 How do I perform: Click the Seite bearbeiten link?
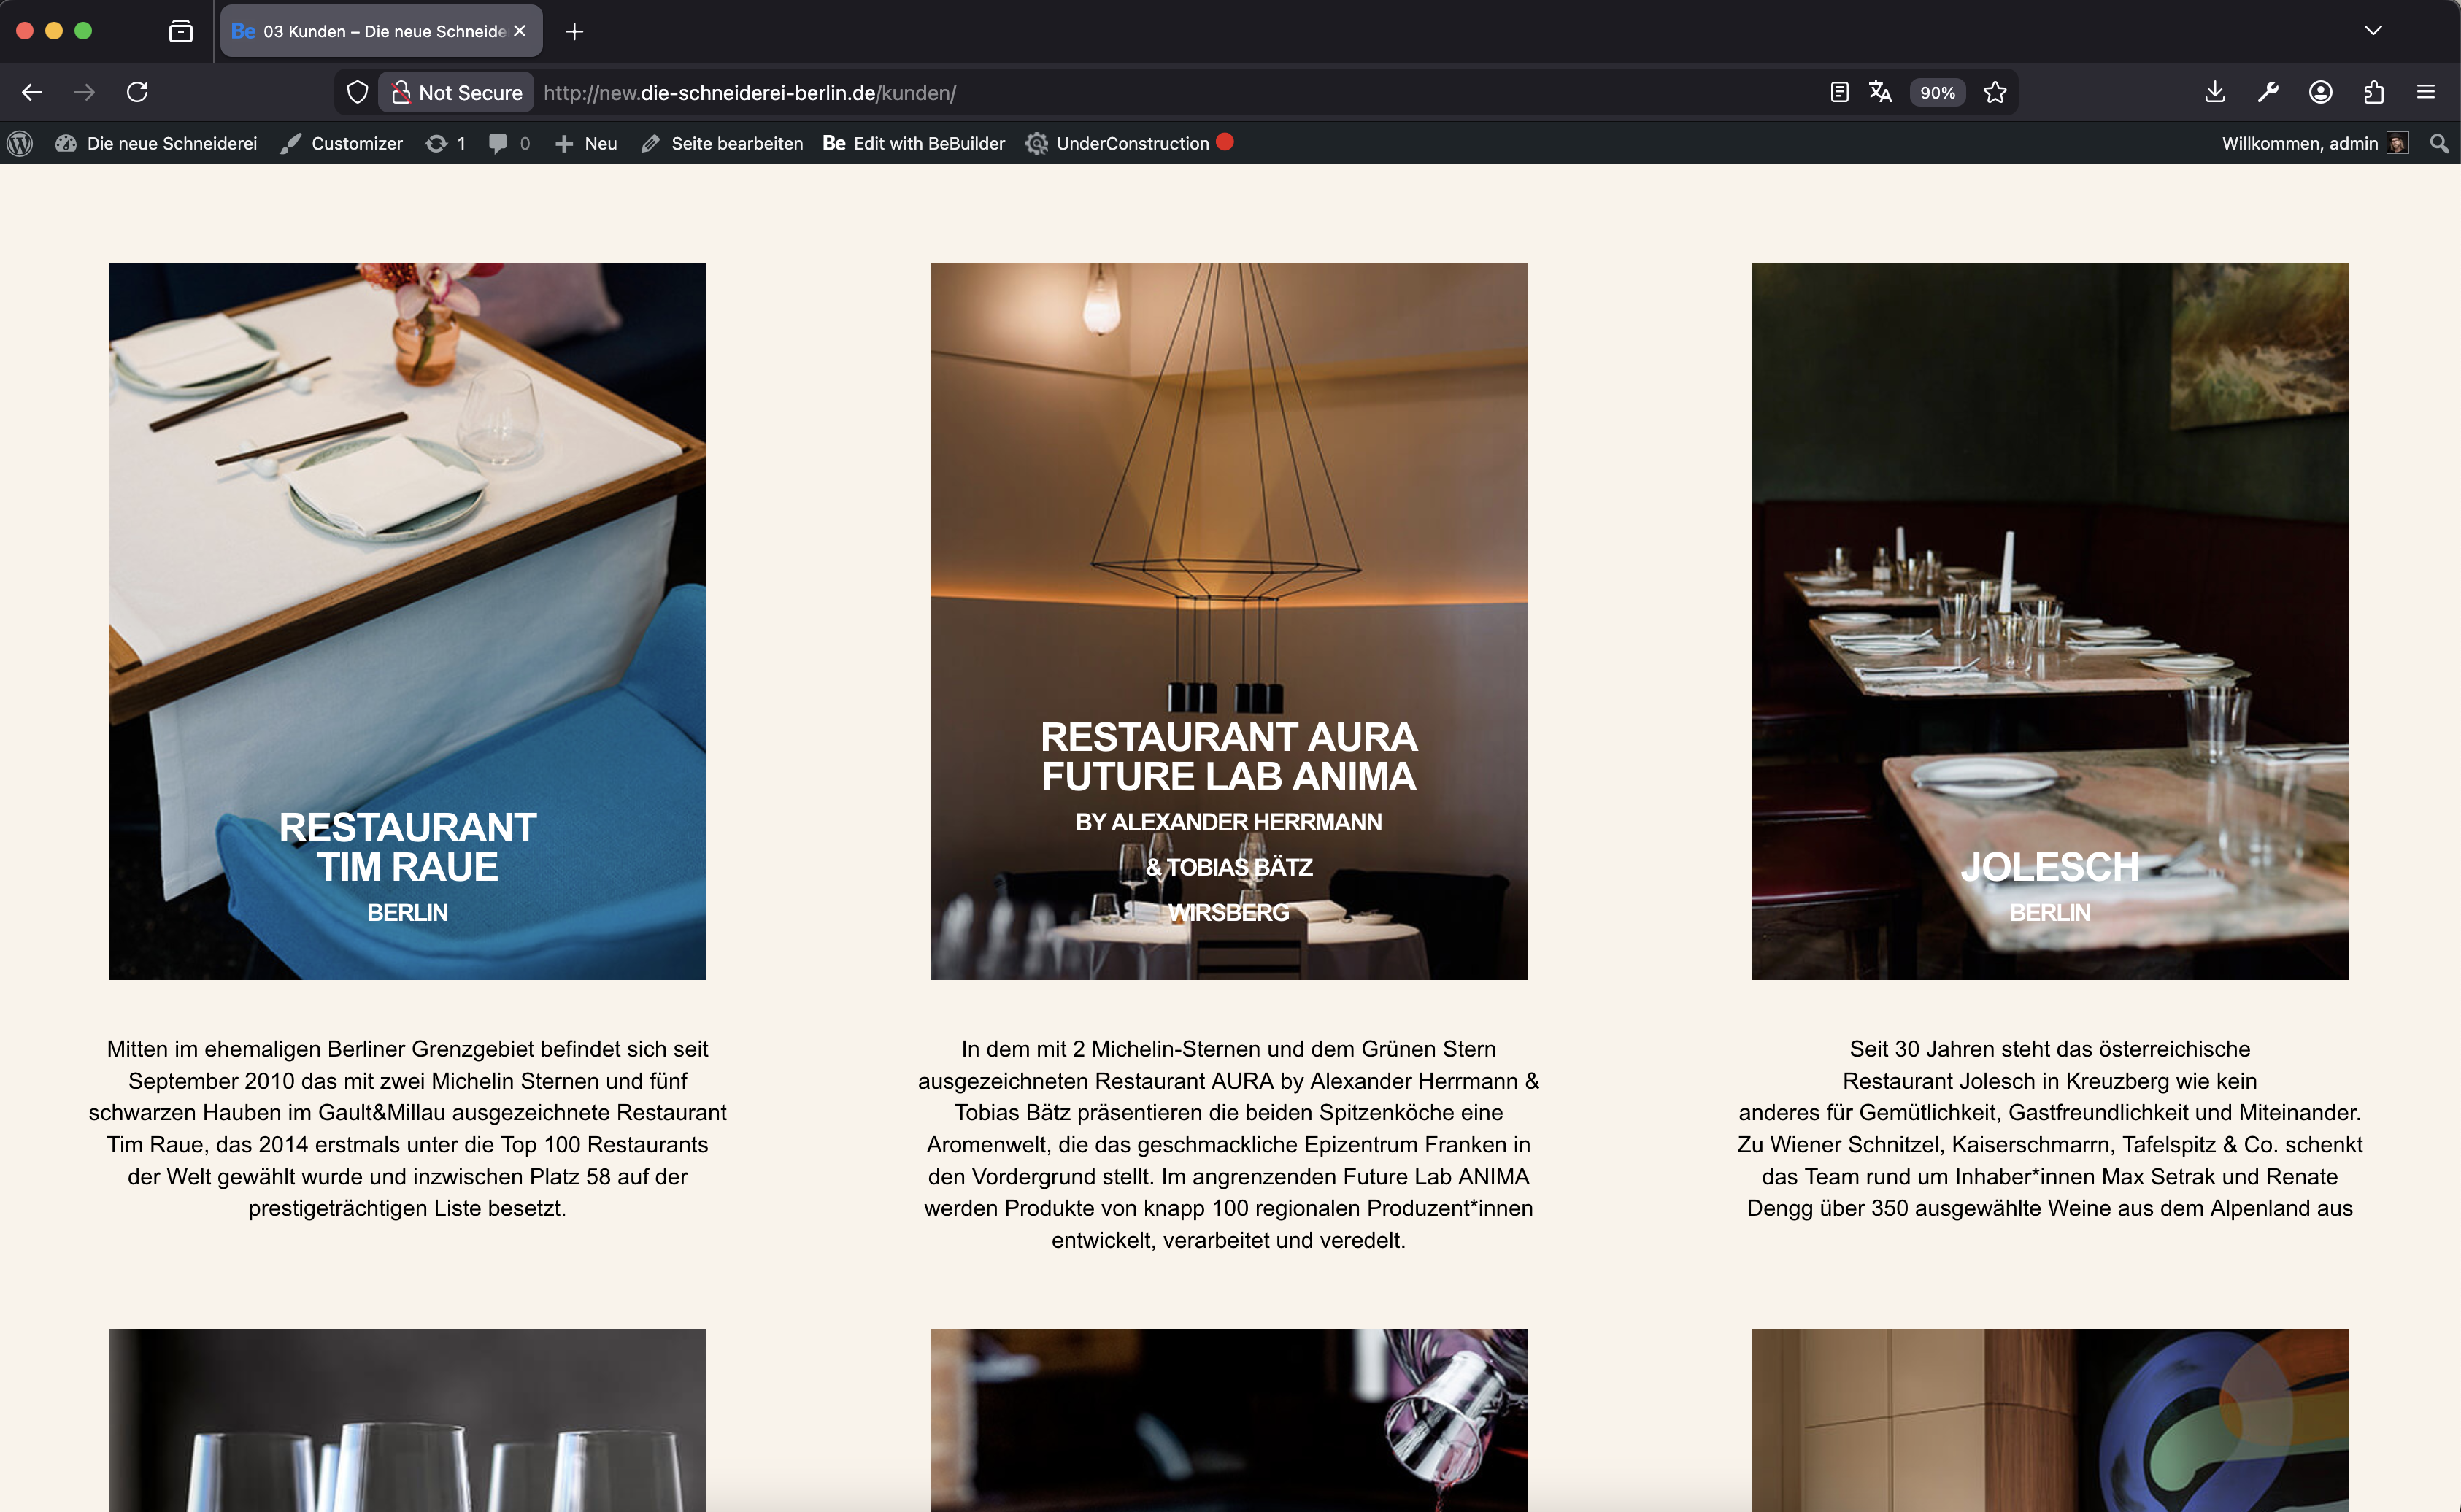pos(723,143)
